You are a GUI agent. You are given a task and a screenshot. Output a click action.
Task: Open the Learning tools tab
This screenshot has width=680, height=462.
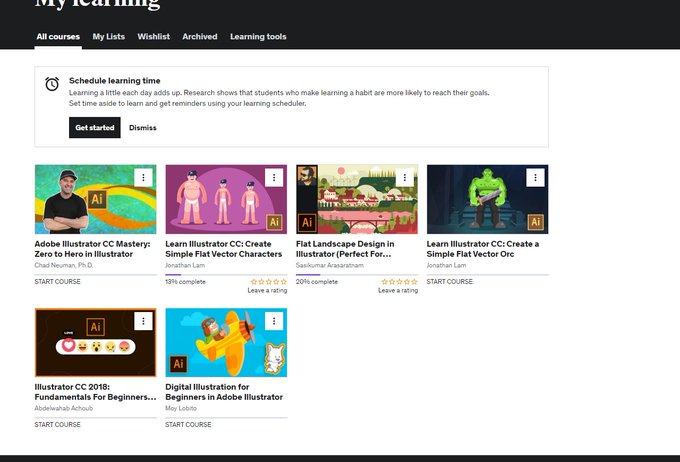pos(258,36)
